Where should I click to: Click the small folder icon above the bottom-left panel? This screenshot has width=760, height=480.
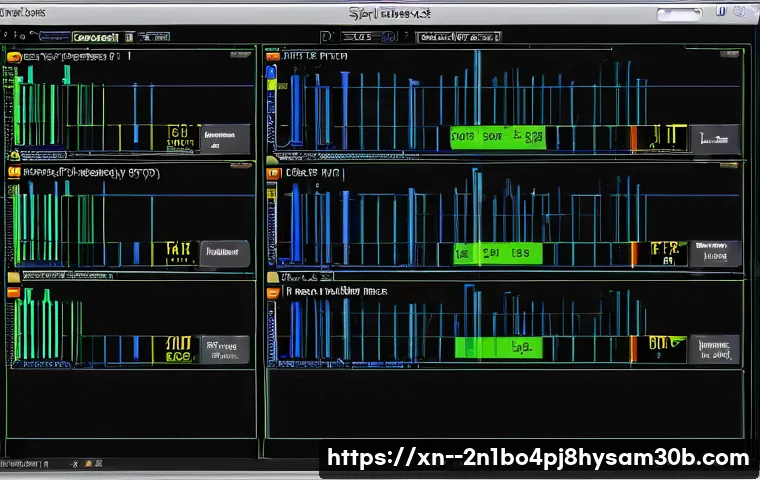[13, 277]
